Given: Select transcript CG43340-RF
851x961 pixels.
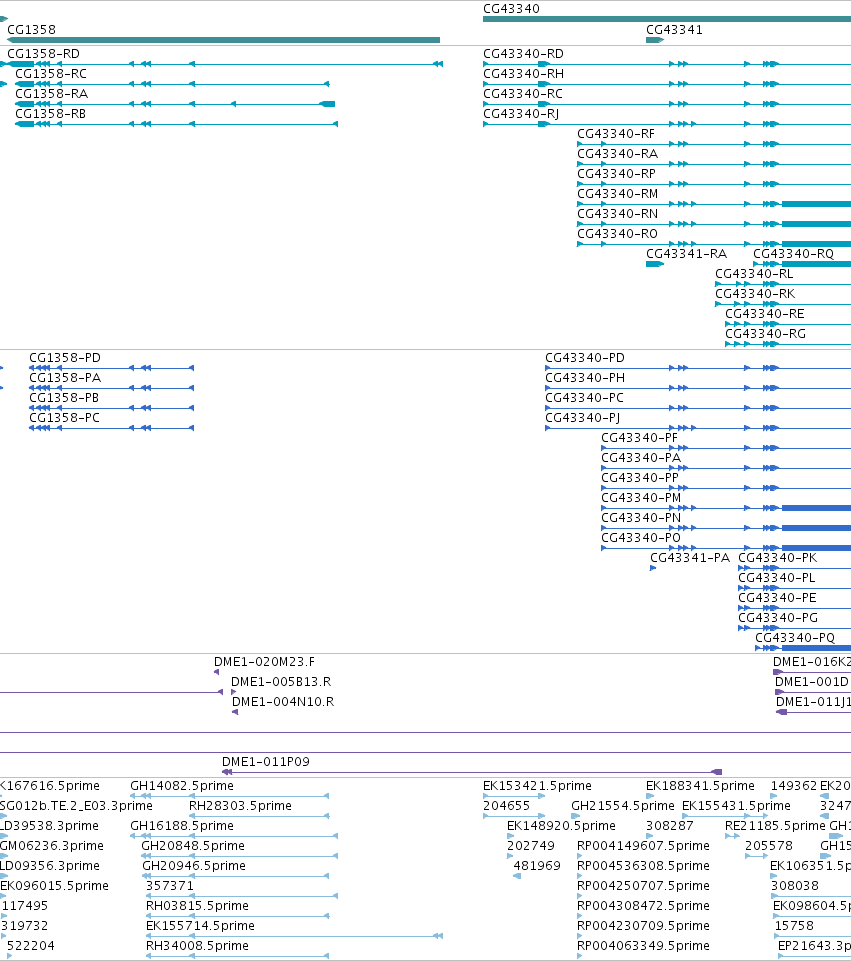Looking at the screenshot, I should pyautogui.click(x=714, y=144).
